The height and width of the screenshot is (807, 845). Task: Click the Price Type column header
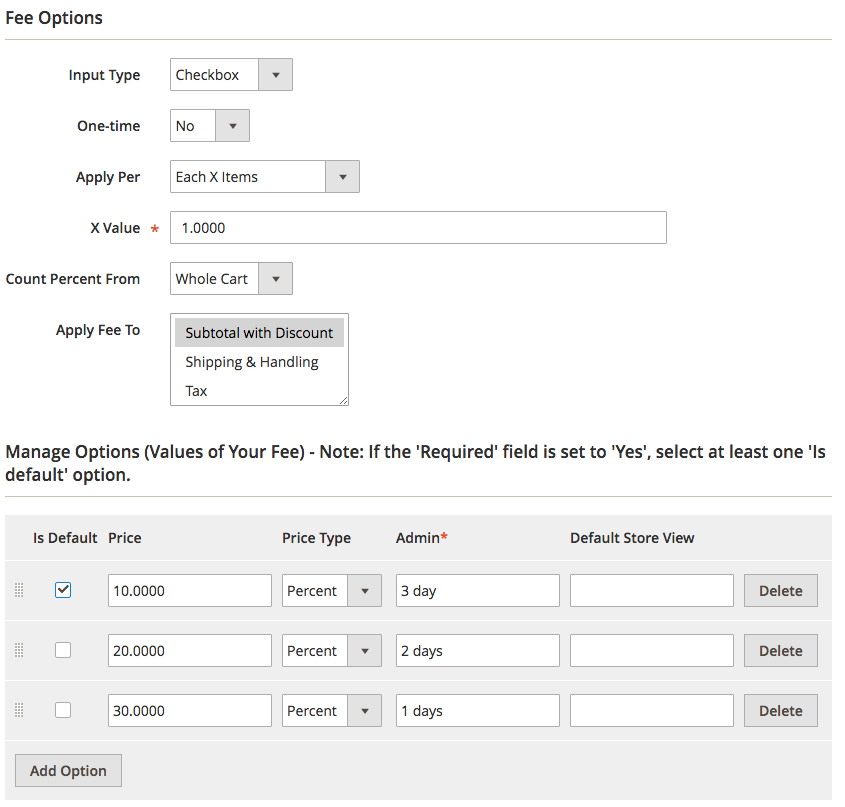pyautogui.click(x=316, y=537)
